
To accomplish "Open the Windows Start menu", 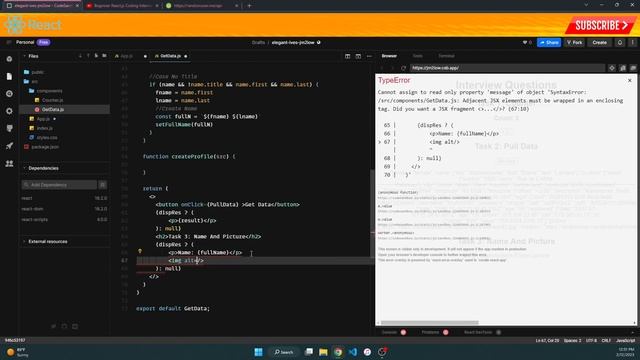I will pos(258,352).
